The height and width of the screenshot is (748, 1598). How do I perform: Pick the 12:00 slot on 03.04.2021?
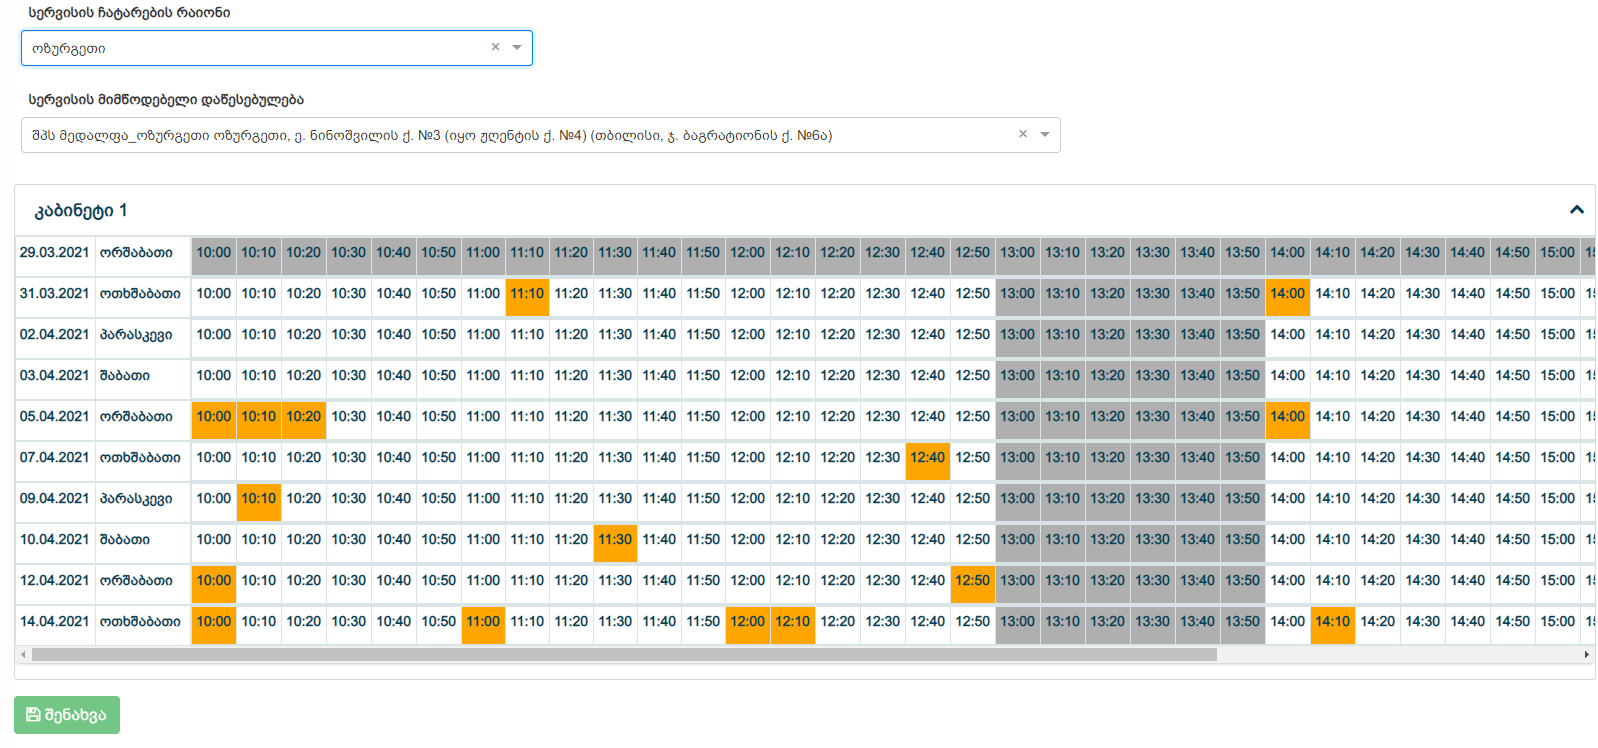click(x=747, y=376)
